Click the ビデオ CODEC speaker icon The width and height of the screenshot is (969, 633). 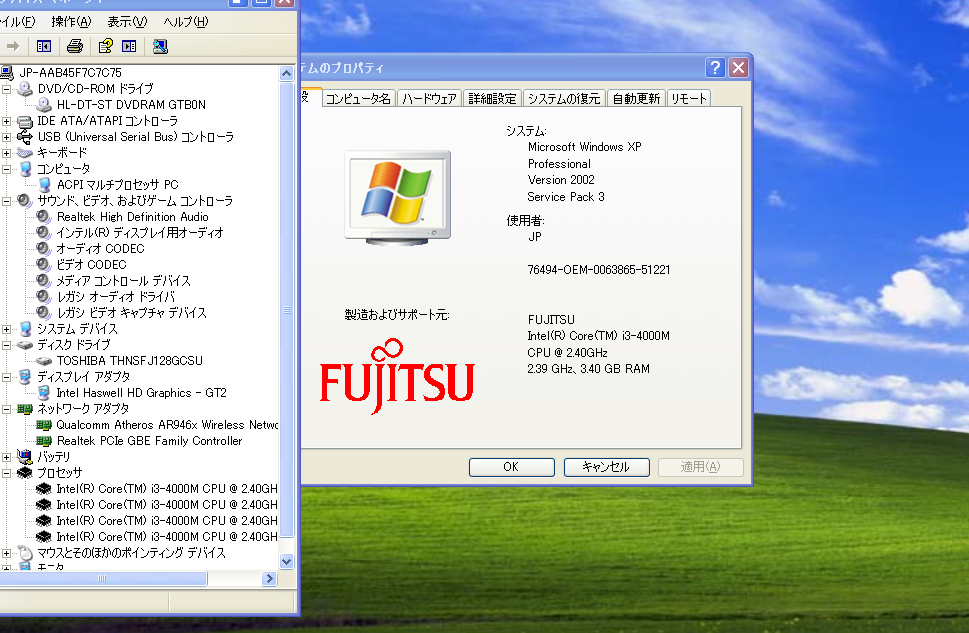43,265
